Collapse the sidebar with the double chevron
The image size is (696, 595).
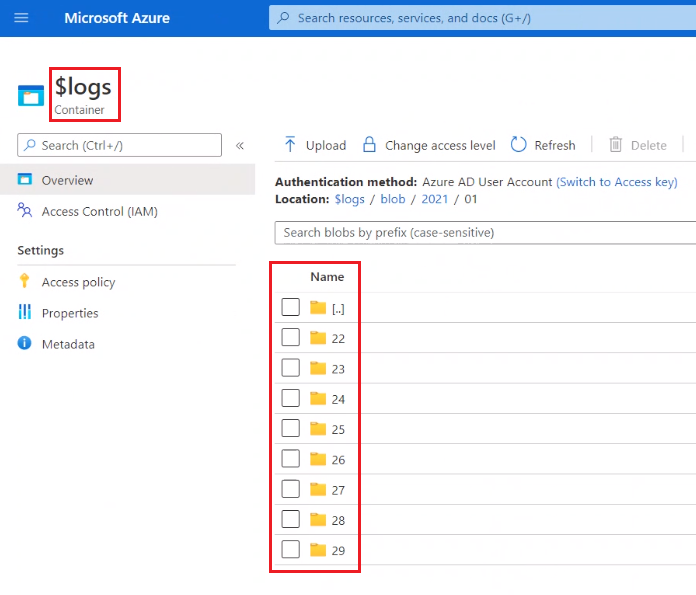tap(240, 146)
